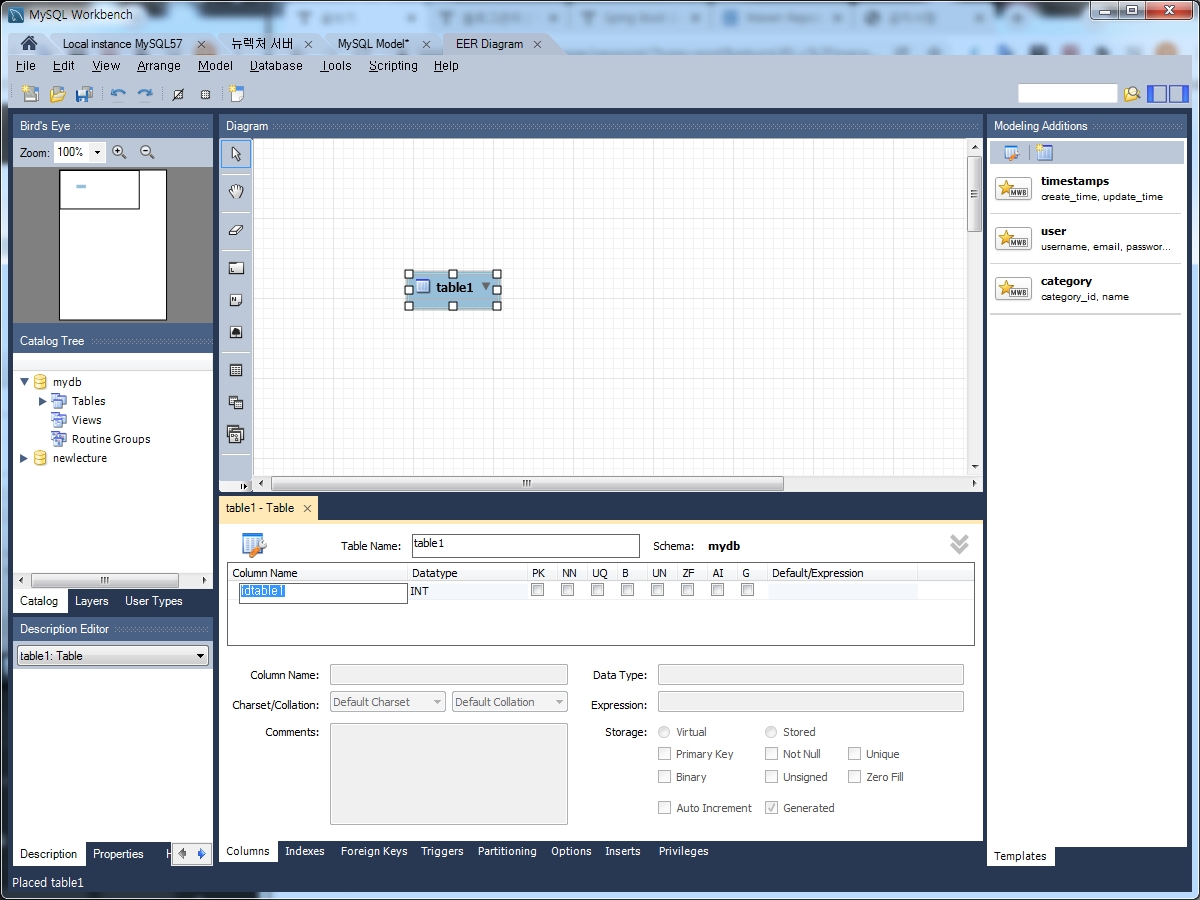The width and height of the screenshot is (1200, 900).
Task: Switch to the Indexes tab
Action: pyautogui.click(x=305, y=851)
